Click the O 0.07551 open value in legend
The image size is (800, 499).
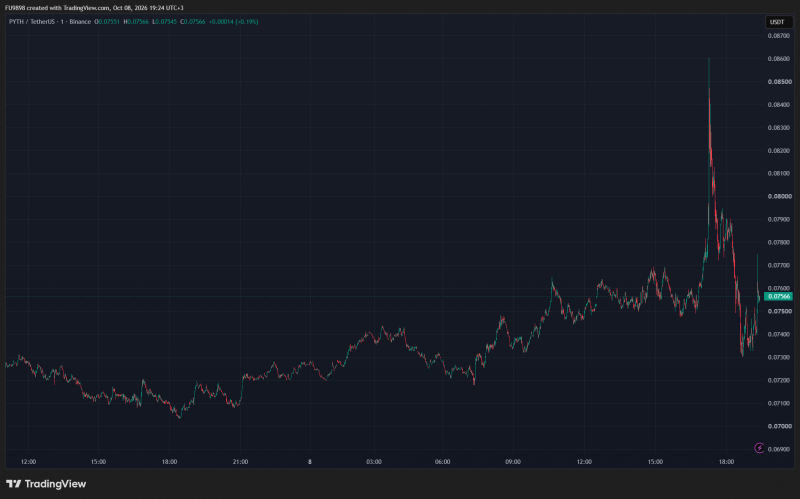(107, 22)
